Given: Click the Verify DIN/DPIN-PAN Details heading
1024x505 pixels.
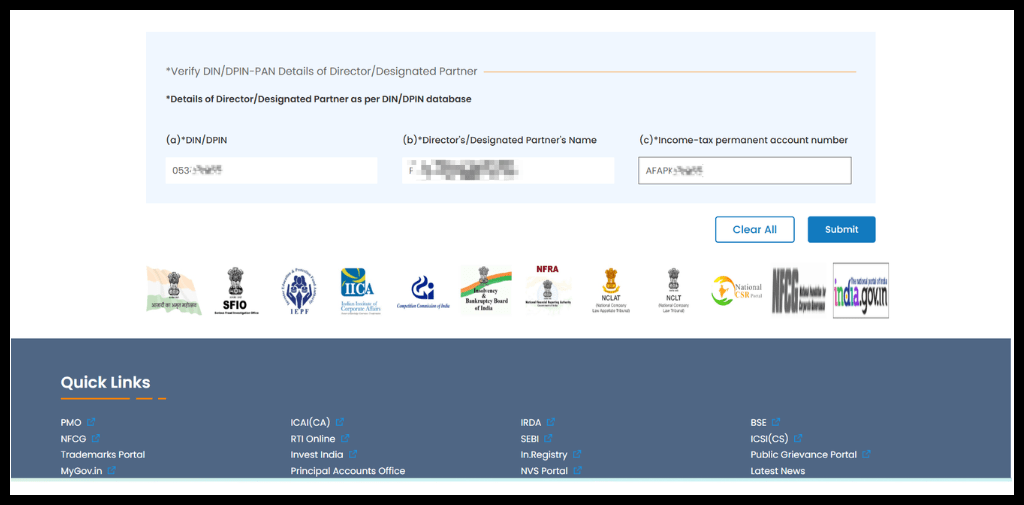Looking at the screenshot, I should [321, 71].
